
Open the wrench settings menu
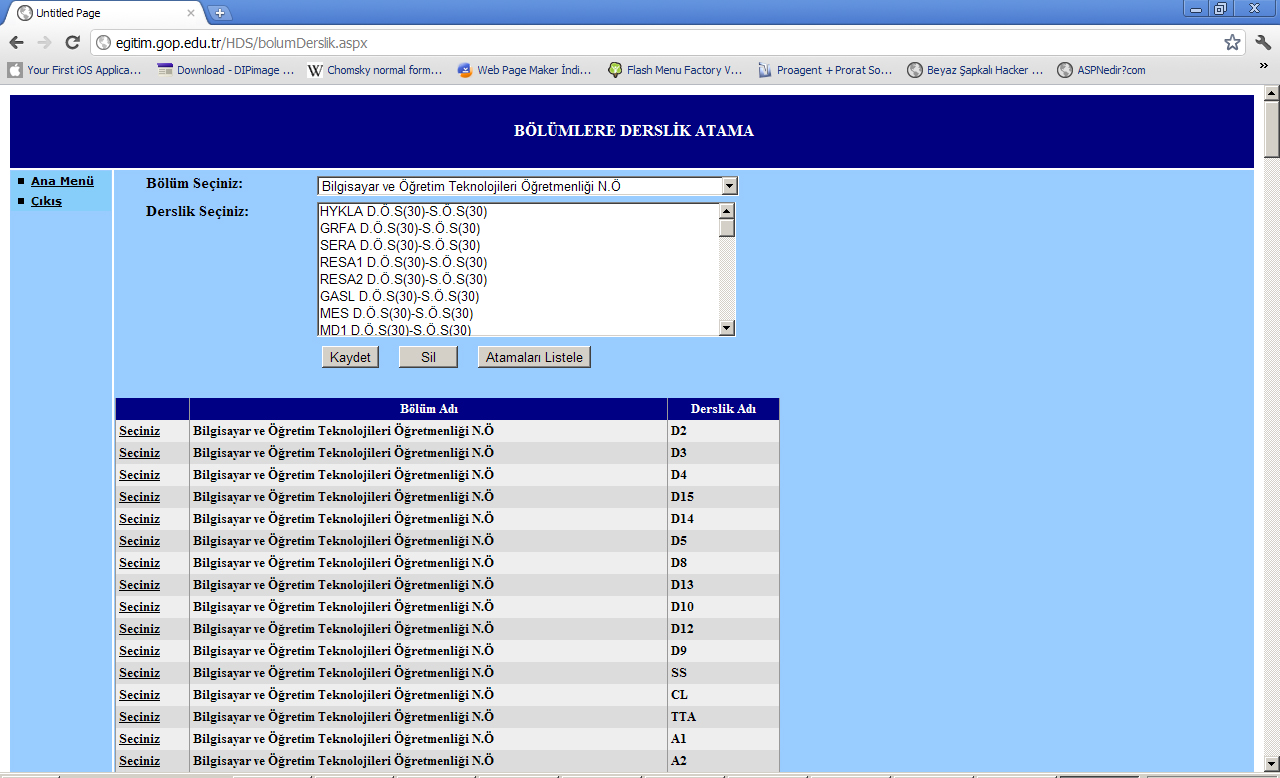click(x=1262, y=43)
